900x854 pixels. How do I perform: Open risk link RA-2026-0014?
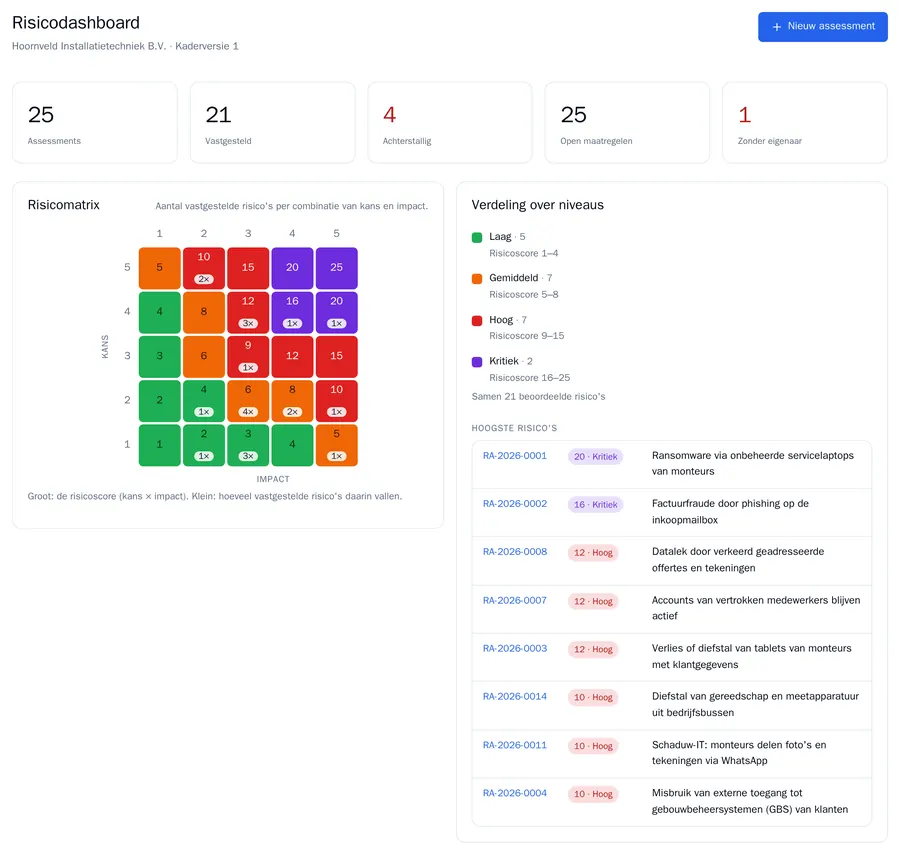point(514,697)
